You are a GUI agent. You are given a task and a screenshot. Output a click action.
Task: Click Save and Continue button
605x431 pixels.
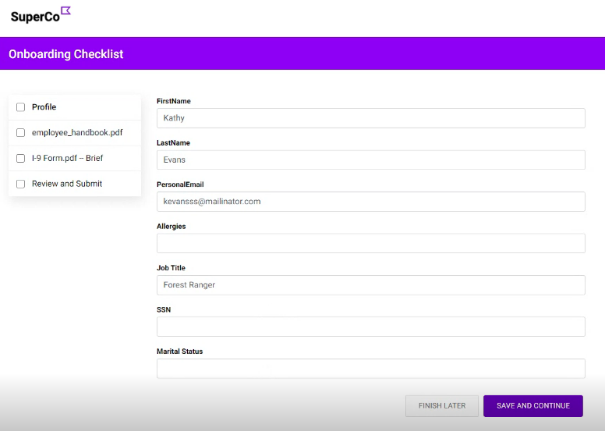click(533, 406)
